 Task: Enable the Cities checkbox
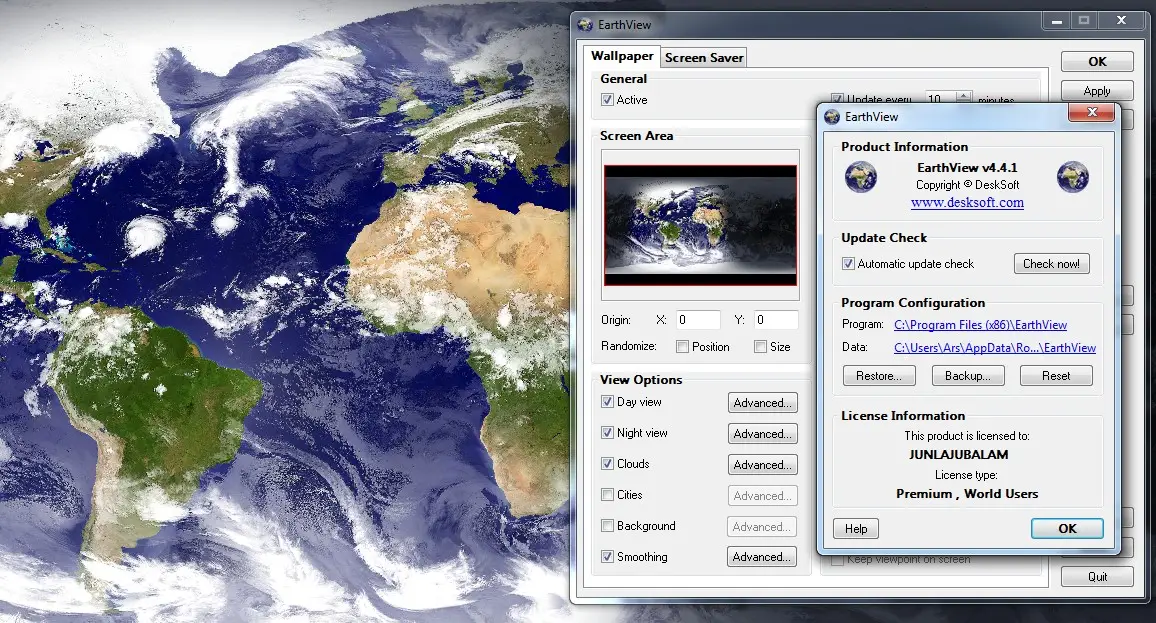click(x=607, y=495)
